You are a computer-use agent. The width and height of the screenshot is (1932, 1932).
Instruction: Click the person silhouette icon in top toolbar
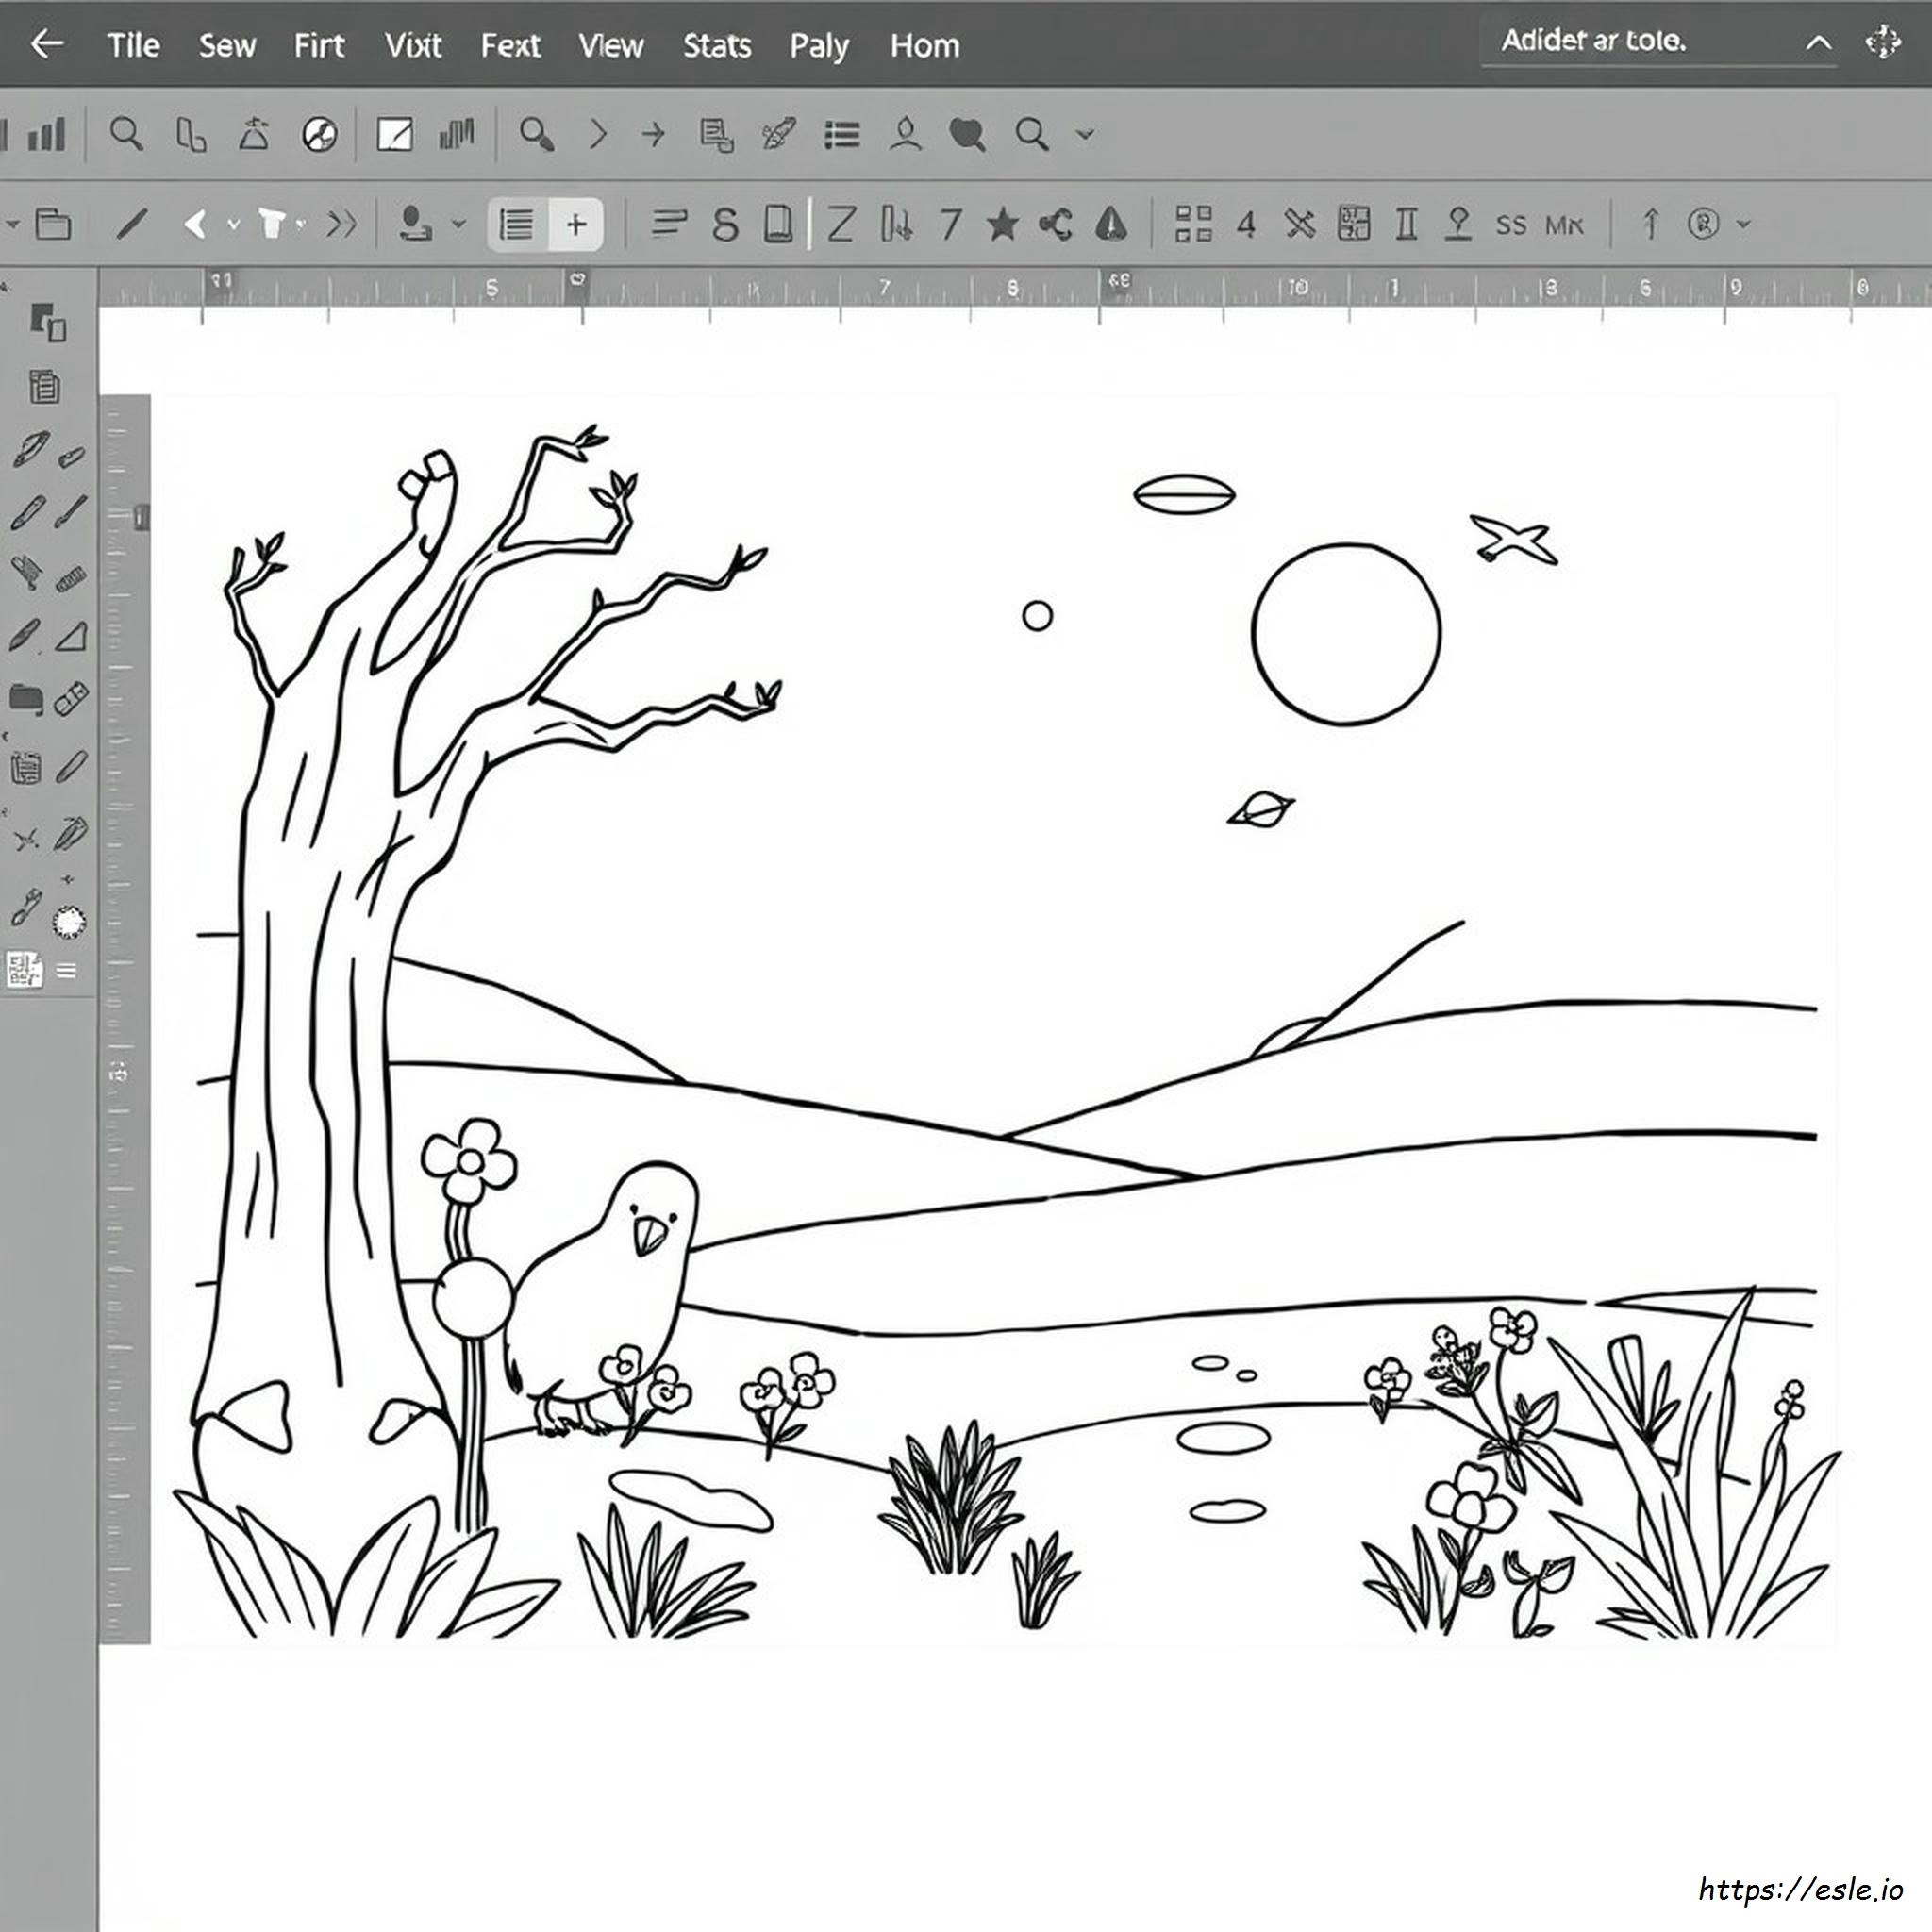[905, 134]
